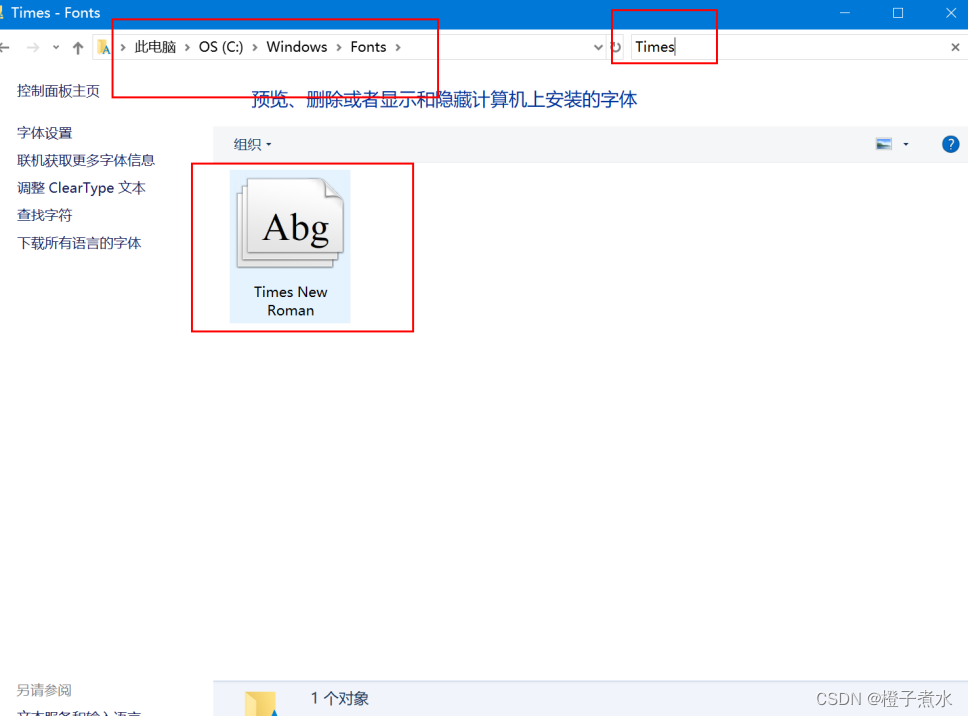This screenshot has height=717, width=968.
Task: Select OS (C:) in the address path
Action: [x=221, y=47]
